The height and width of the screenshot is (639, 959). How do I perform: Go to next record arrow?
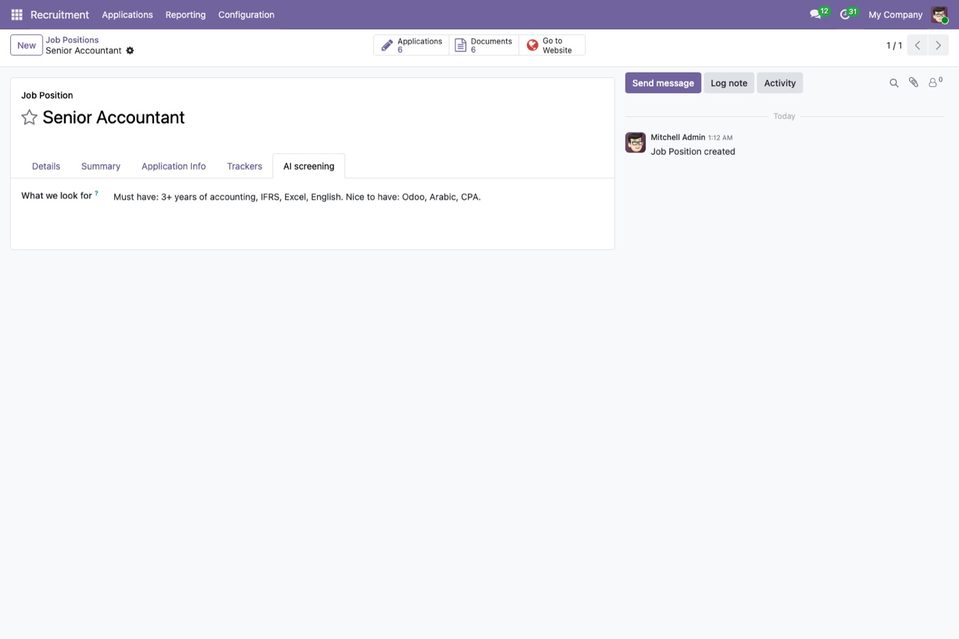(x=938, y=45)
